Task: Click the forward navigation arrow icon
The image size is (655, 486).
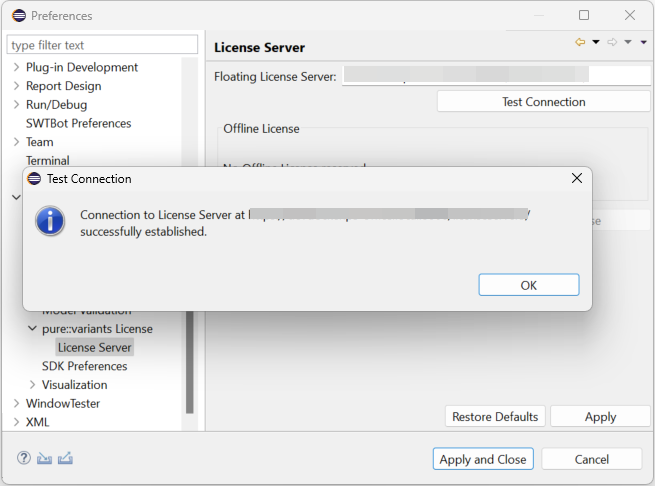Action: [612, 42]
